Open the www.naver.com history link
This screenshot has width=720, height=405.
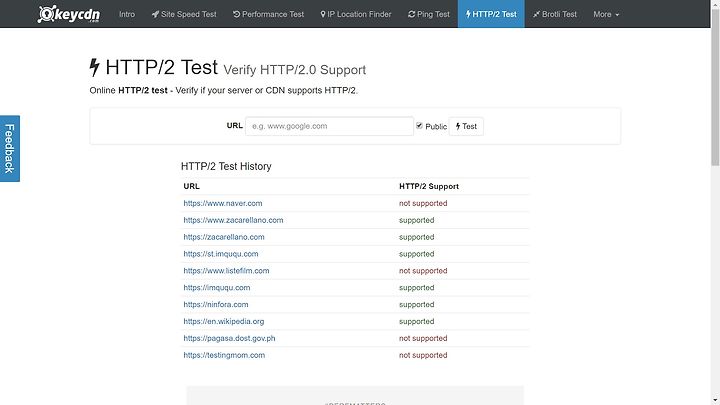[223, 203]
